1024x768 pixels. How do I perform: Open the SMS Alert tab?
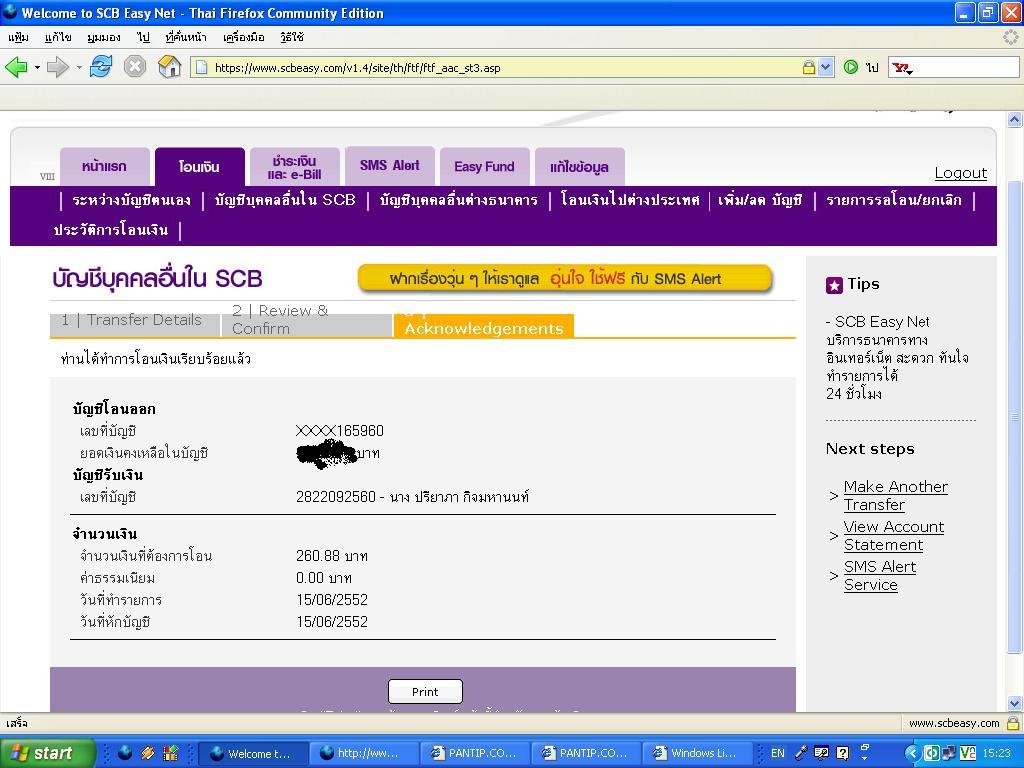[390, 166]
